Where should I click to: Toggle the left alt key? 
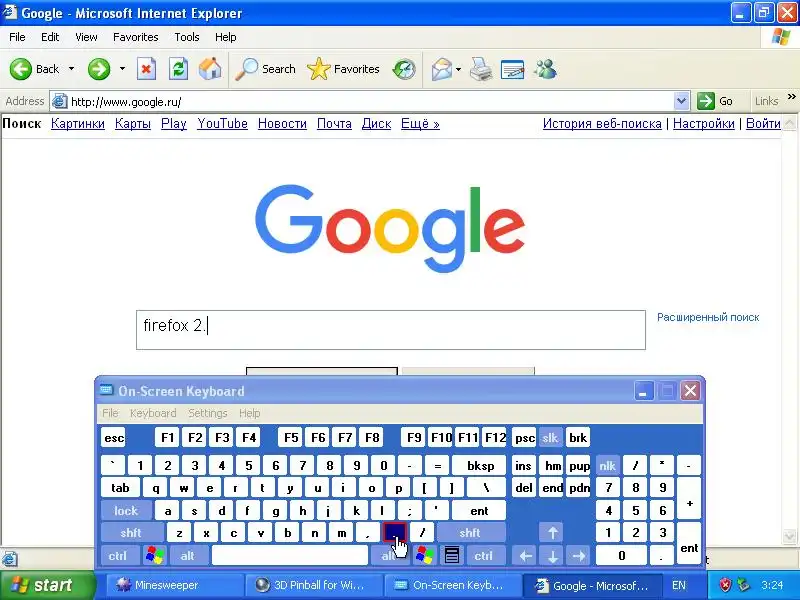click(x=188, y=556)
